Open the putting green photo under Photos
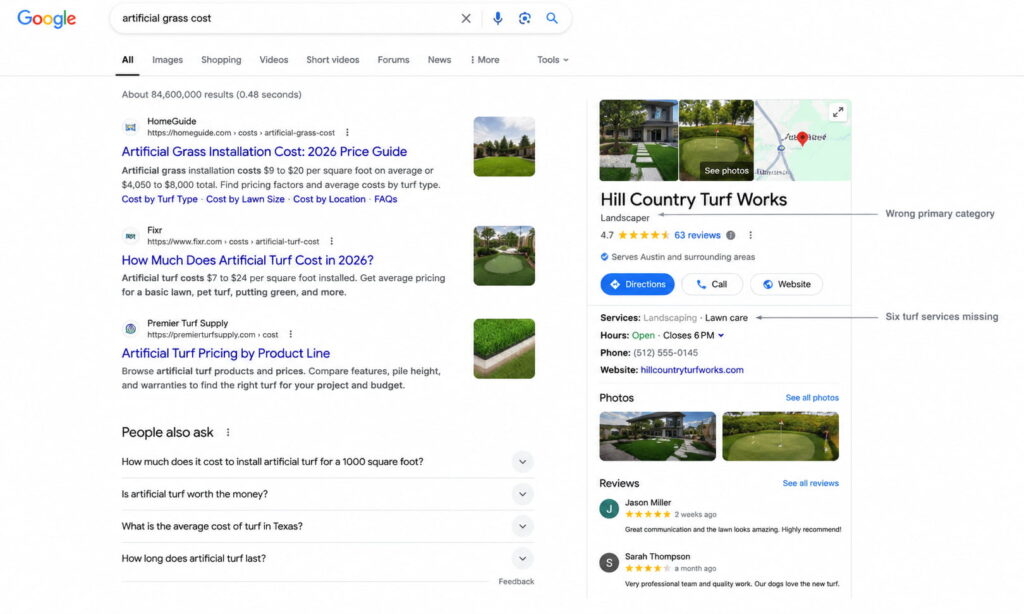 tap(780, 436)
